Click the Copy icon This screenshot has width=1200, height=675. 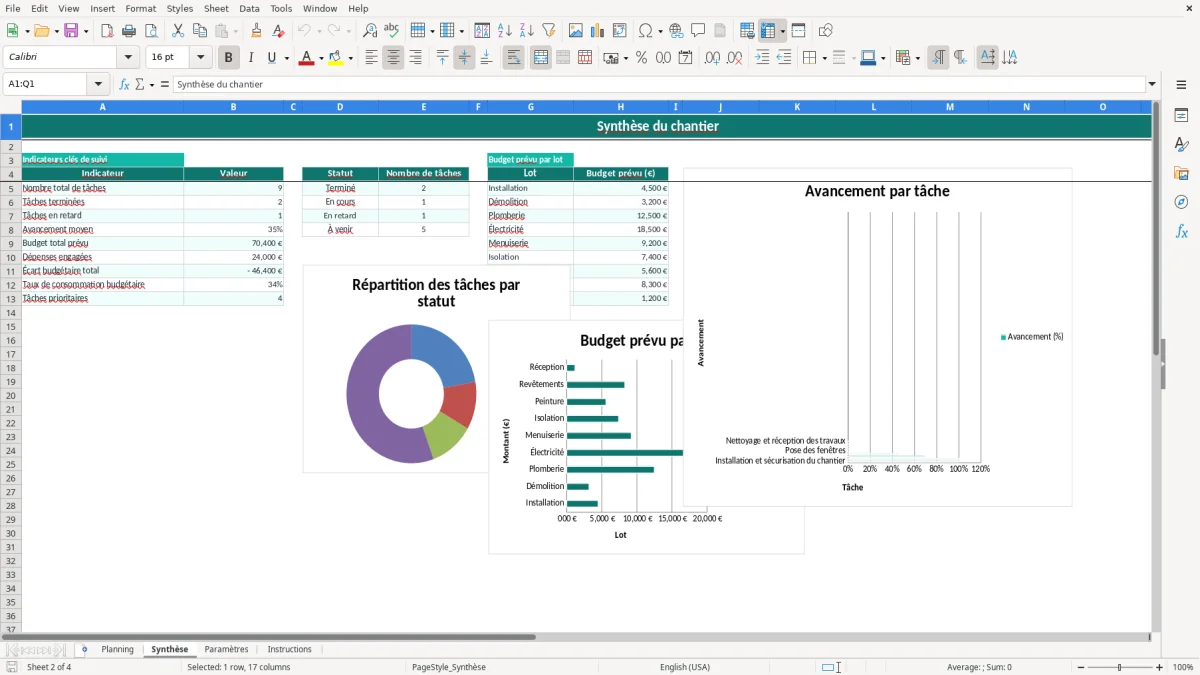point(200,31)
